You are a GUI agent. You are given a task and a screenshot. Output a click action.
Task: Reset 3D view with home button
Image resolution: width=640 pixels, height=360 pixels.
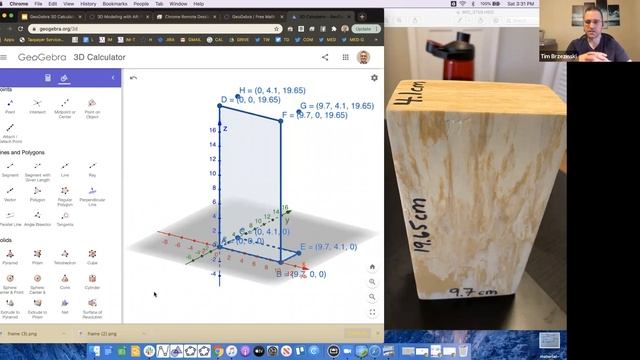pos(372,267)
